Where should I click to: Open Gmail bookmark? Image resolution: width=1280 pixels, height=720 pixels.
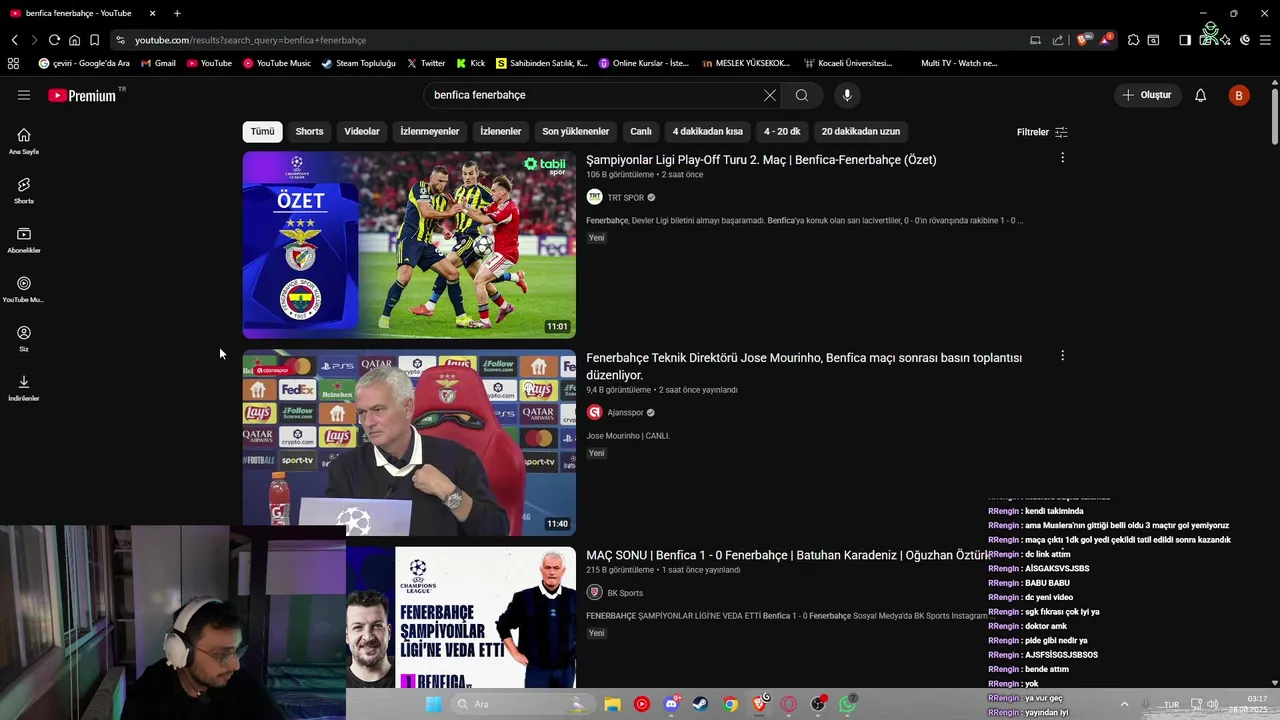(x=158, y=63)
